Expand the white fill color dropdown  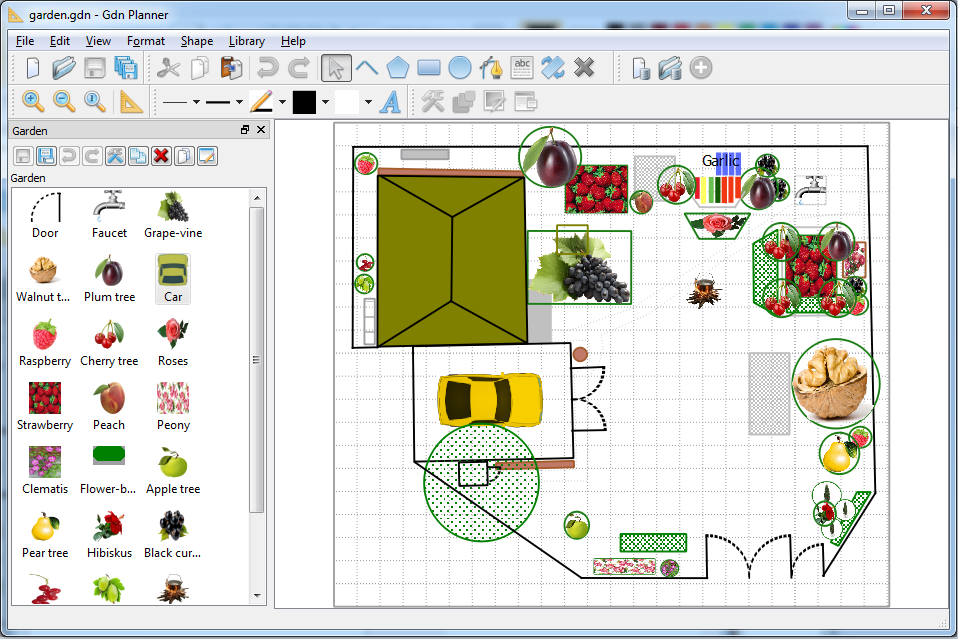(368, 102)
